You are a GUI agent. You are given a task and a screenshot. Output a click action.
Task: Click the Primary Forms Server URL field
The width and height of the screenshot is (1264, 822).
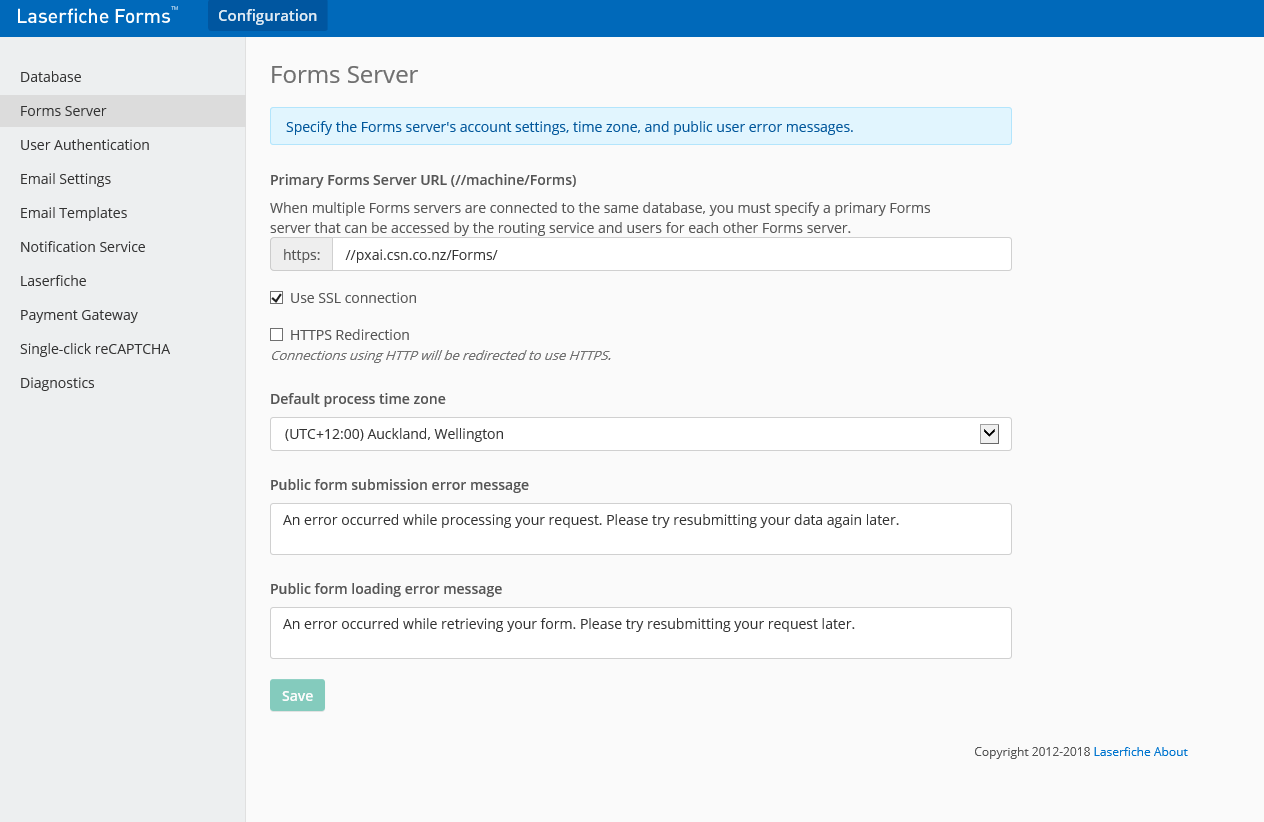(x=670, y=254)
